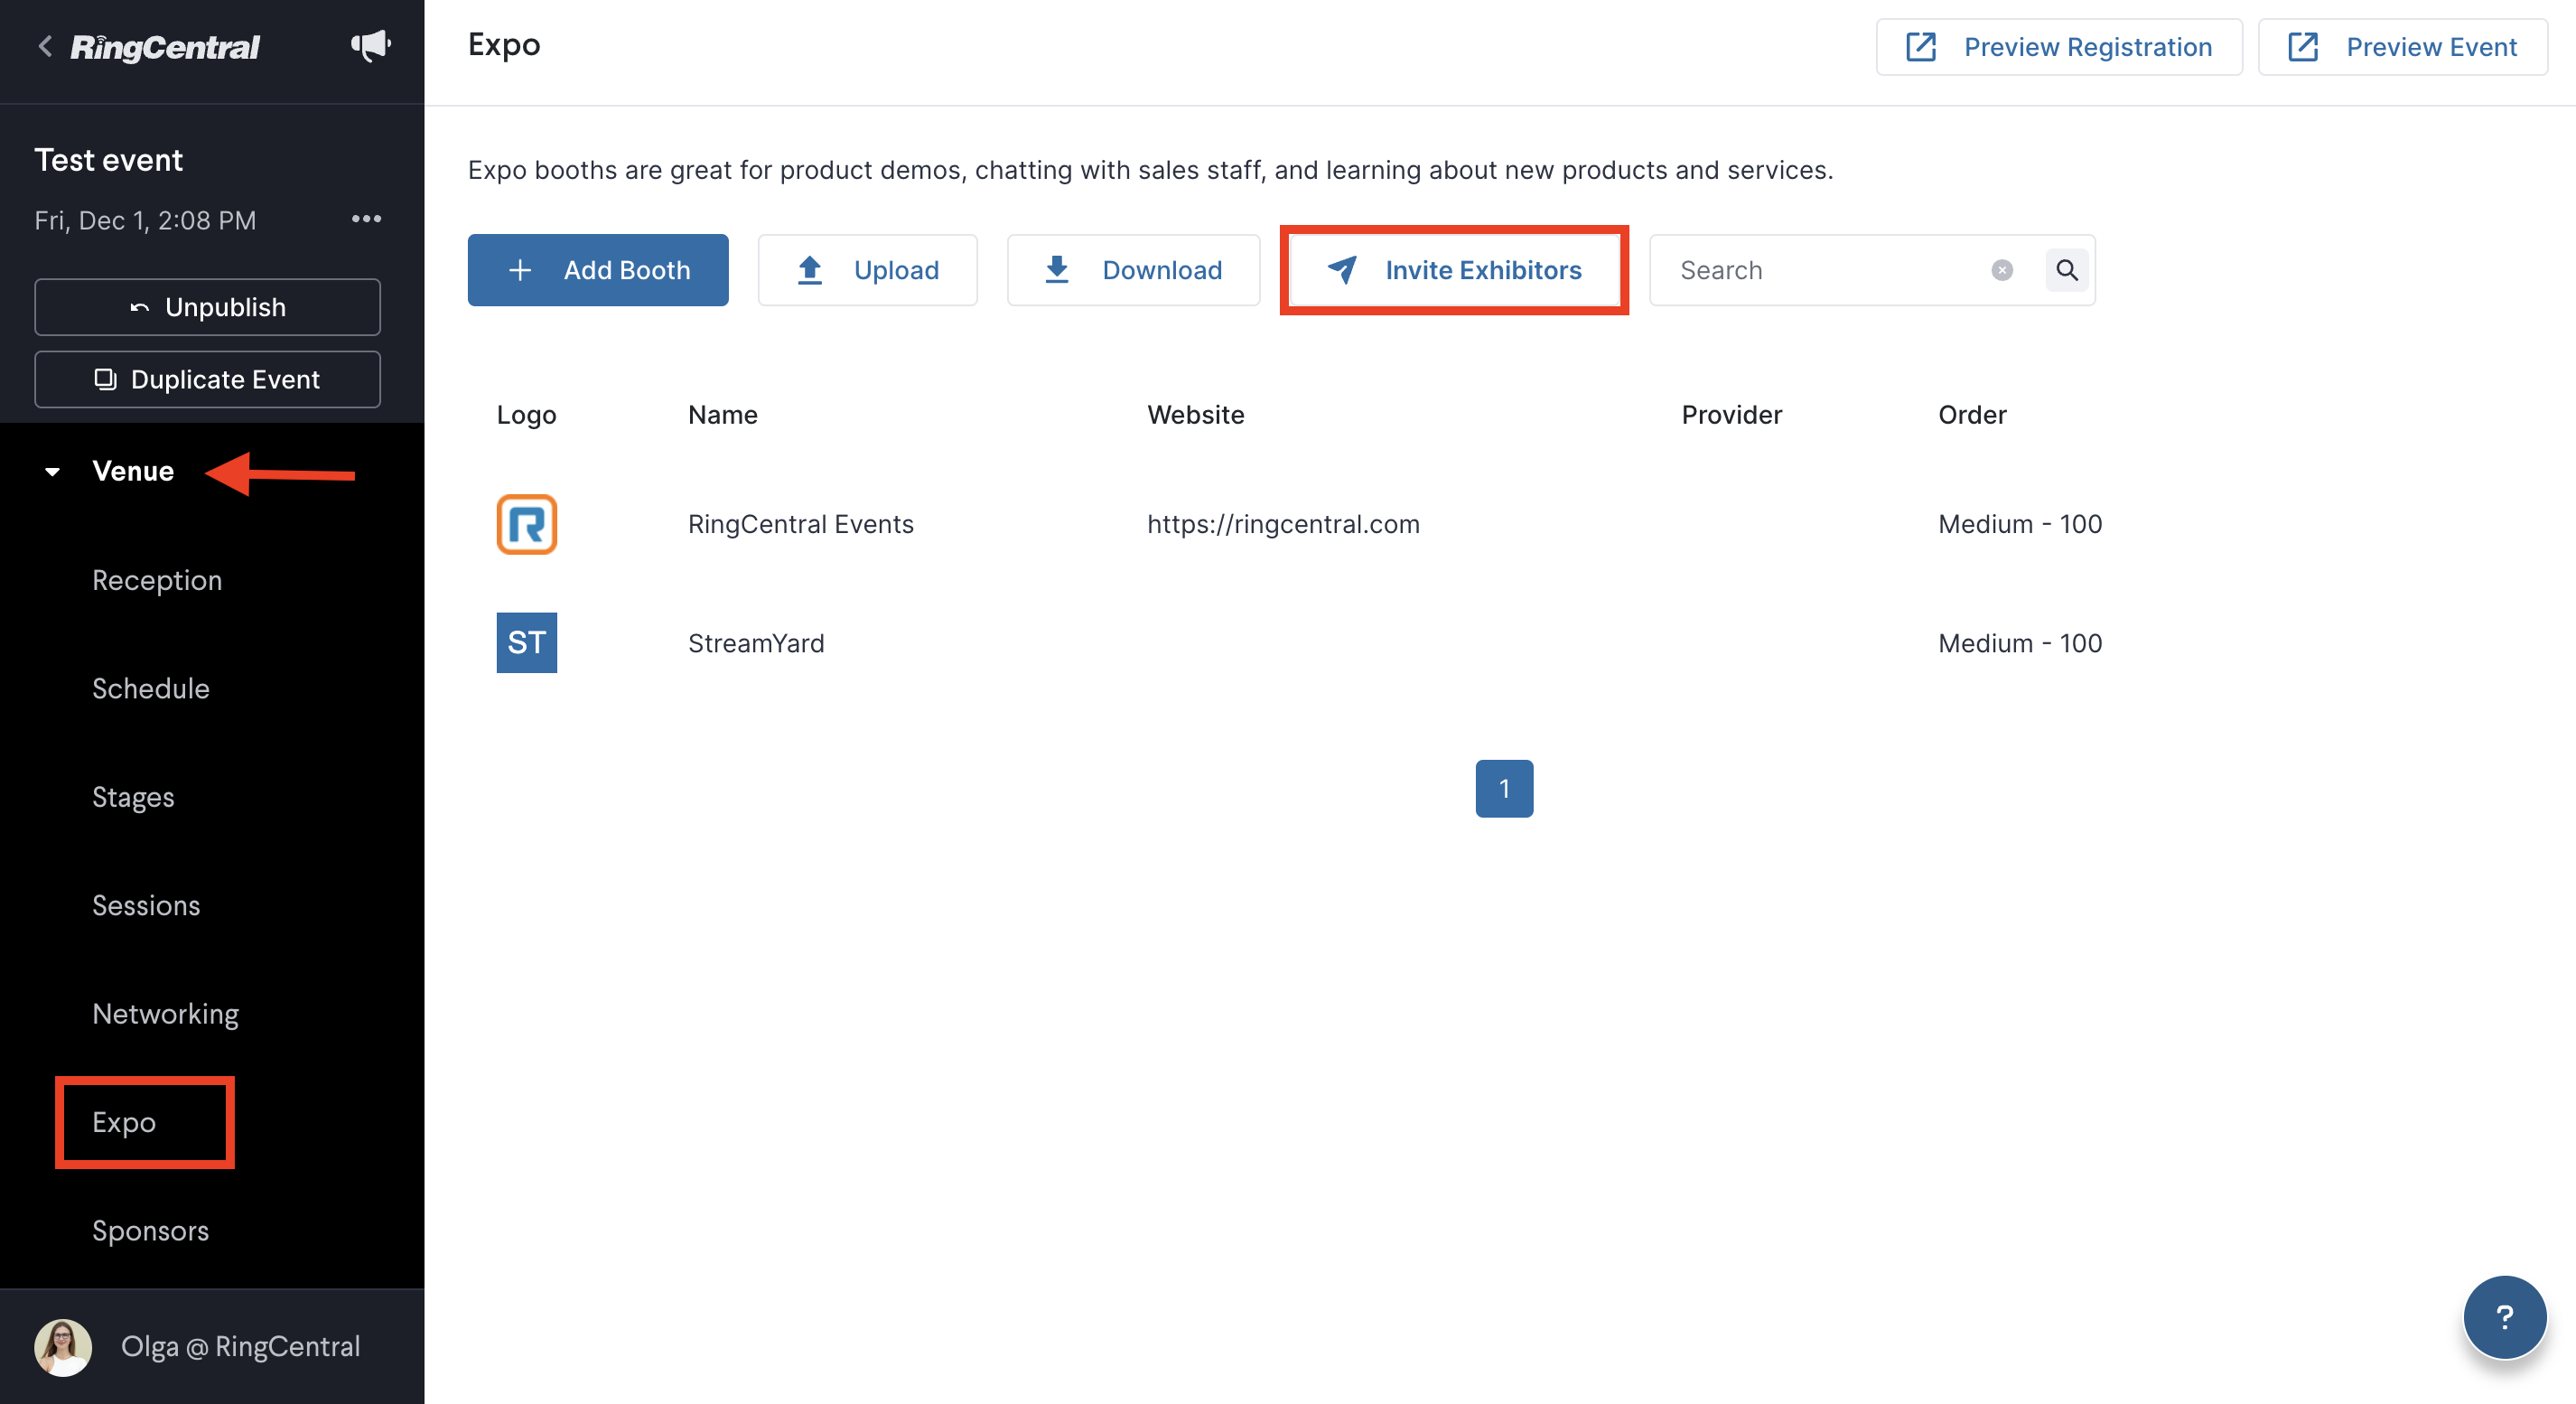The height and width of the screenshot is (1404, 2576).
Task: Click the Name column header
Action: 723,415
